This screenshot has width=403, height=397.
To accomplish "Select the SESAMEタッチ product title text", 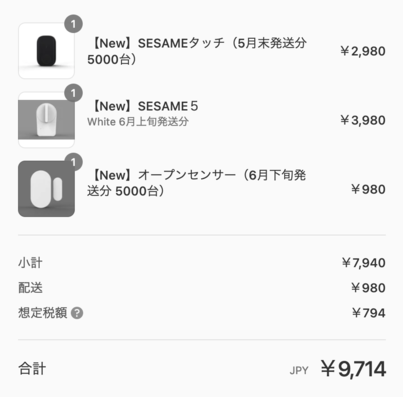I will pyautogui.click(x=197, y=51).
